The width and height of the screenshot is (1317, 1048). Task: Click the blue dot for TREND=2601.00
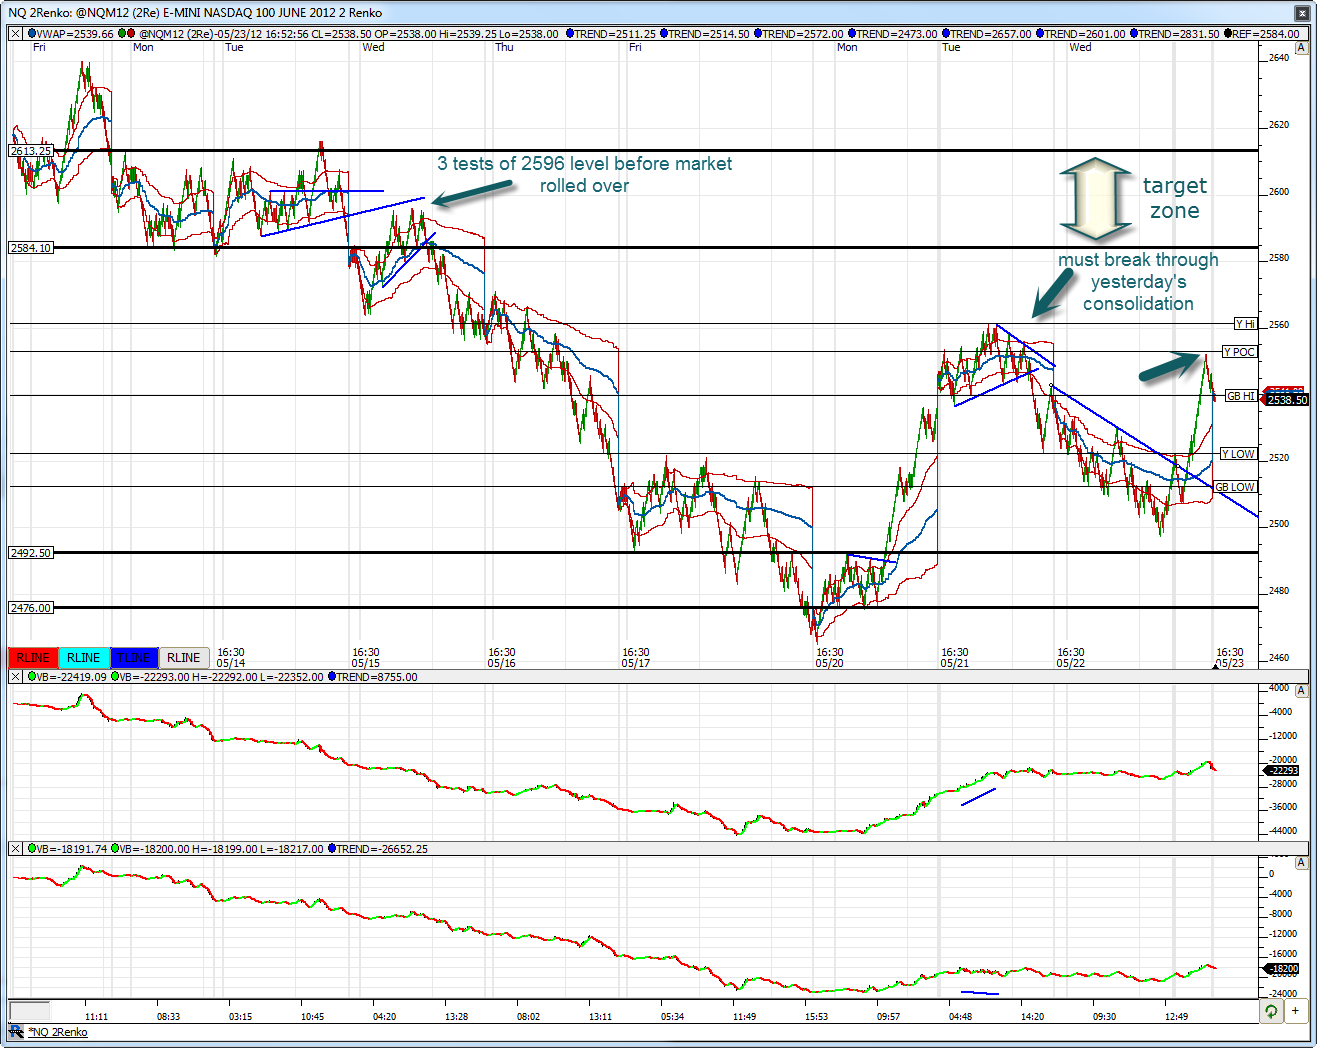coord(1040,34)
